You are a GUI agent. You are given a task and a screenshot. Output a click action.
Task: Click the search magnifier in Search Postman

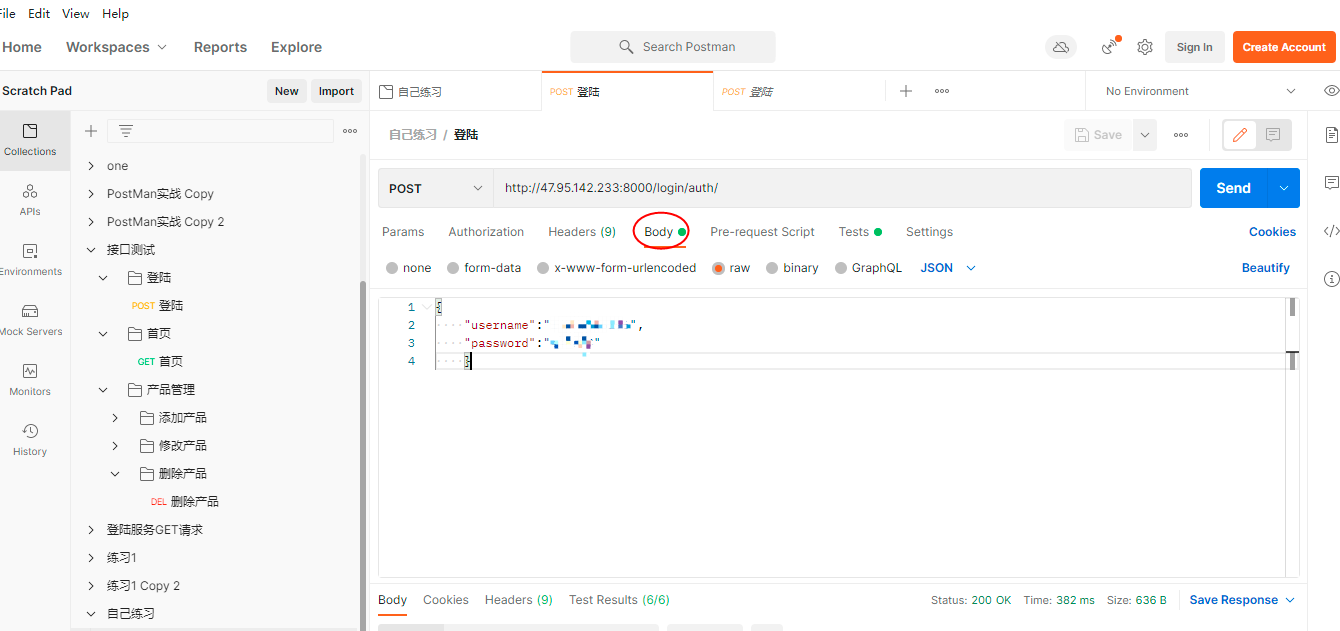click(626, 47)
